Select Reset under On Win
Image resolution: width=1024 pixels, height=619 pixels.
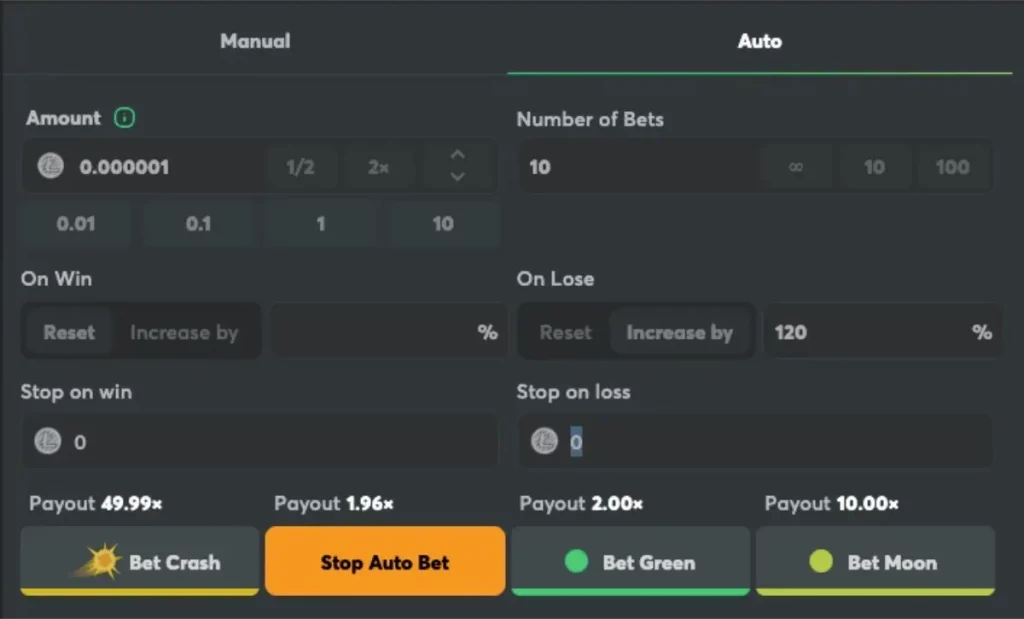click(69, 332)
